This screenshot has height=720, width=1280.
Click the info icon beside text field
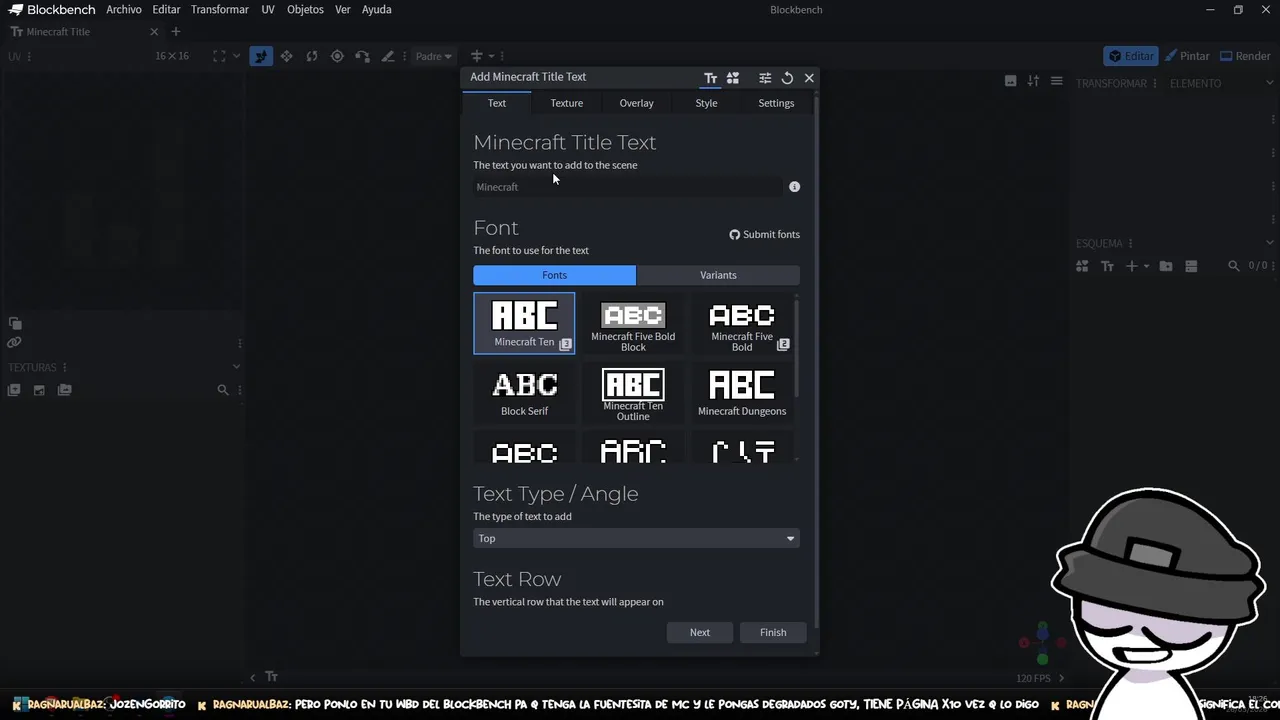click(x=794, y=187)
